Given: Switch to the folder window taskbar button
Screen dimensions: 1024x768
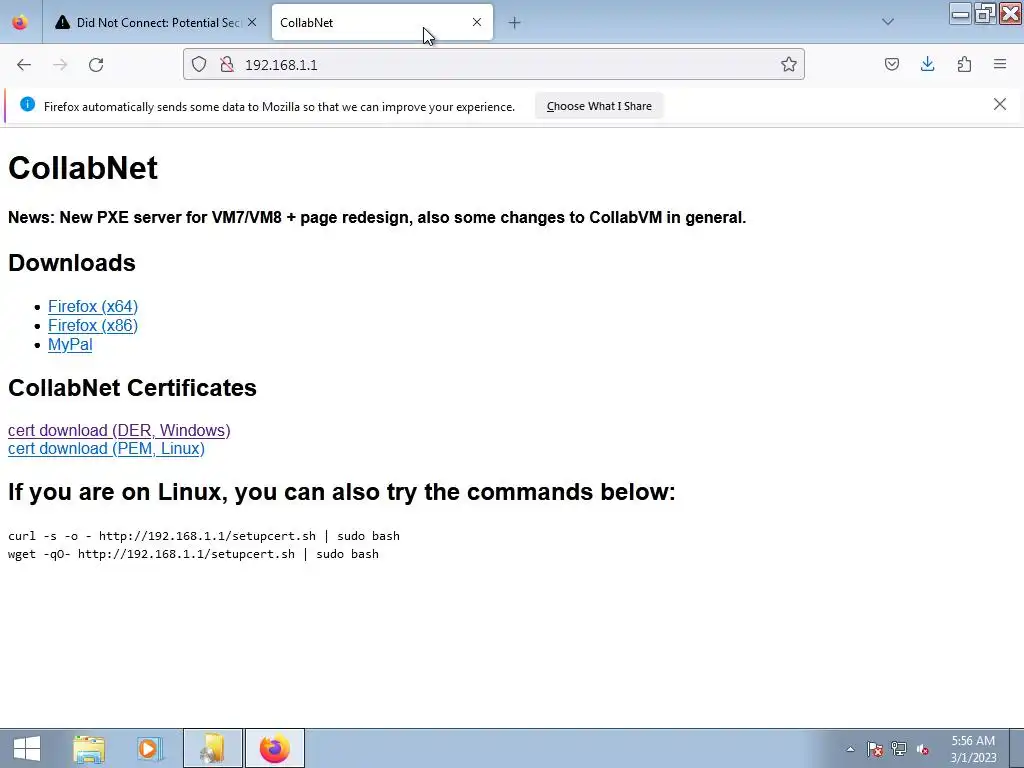Looking at the screenshot, I should coord(212,748).
